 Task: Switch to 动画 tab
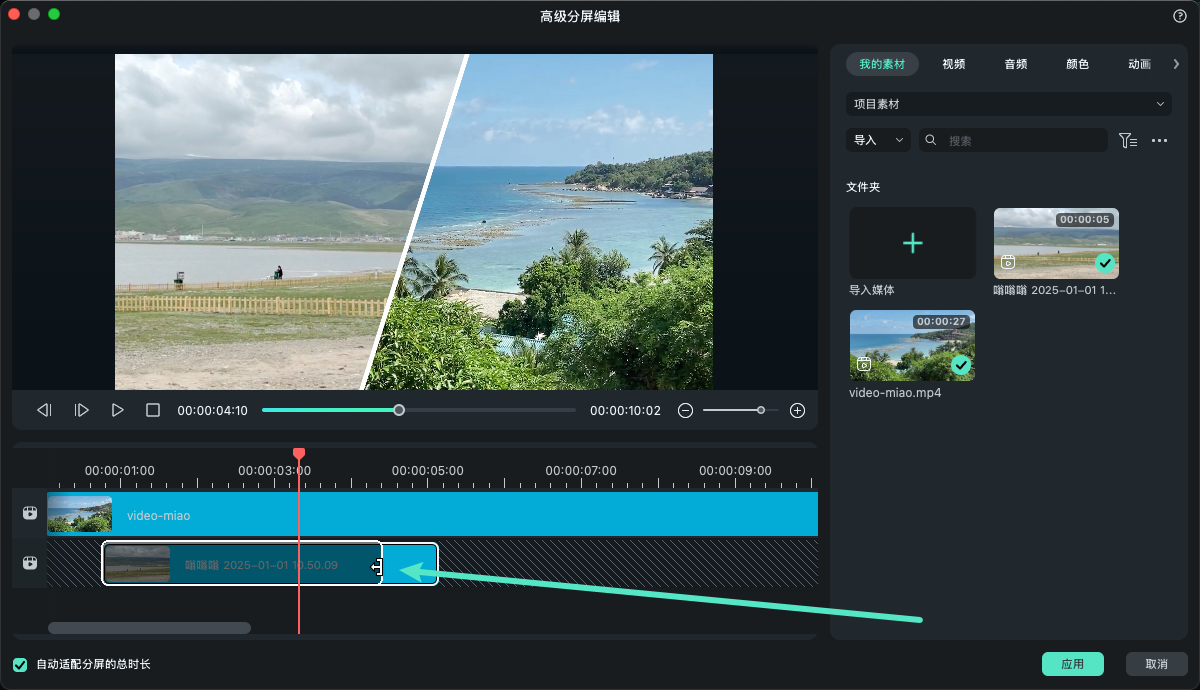[x=1139, y=64]
